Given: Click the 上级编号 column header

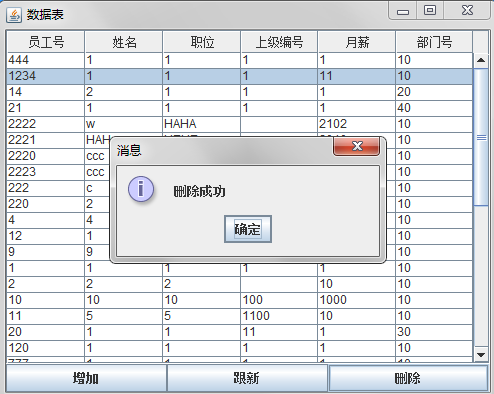Looking at the screenshot, I should click(279, 42).
